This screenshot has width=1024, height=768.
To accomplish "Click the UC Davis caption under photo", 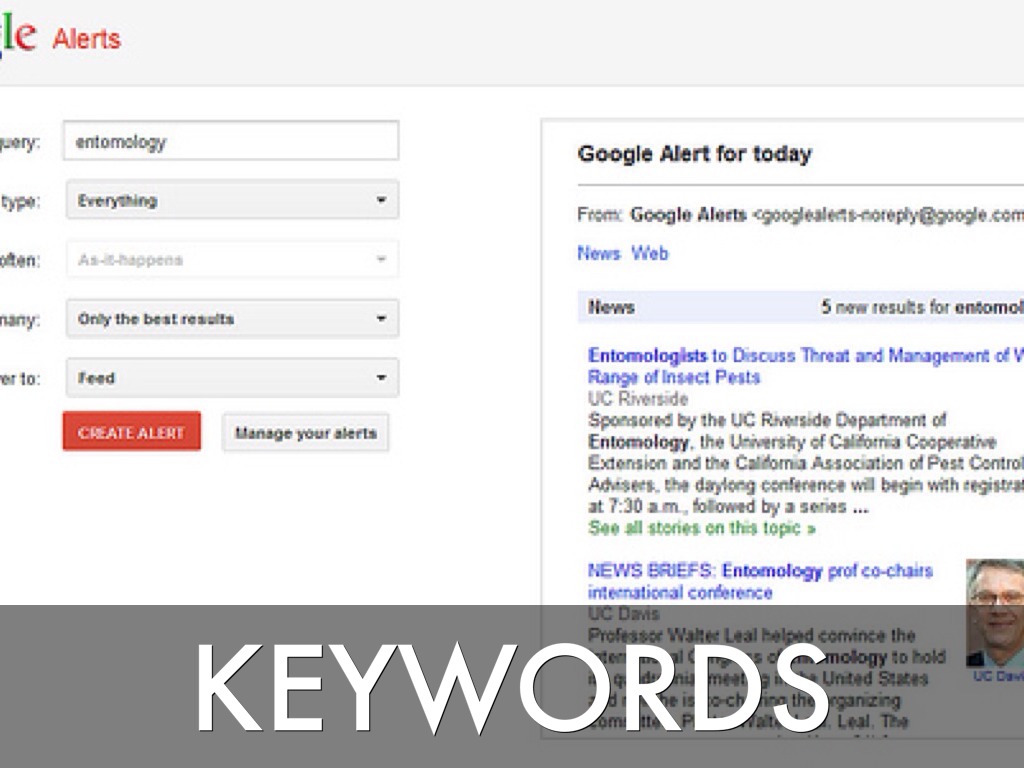I will 998,676.
